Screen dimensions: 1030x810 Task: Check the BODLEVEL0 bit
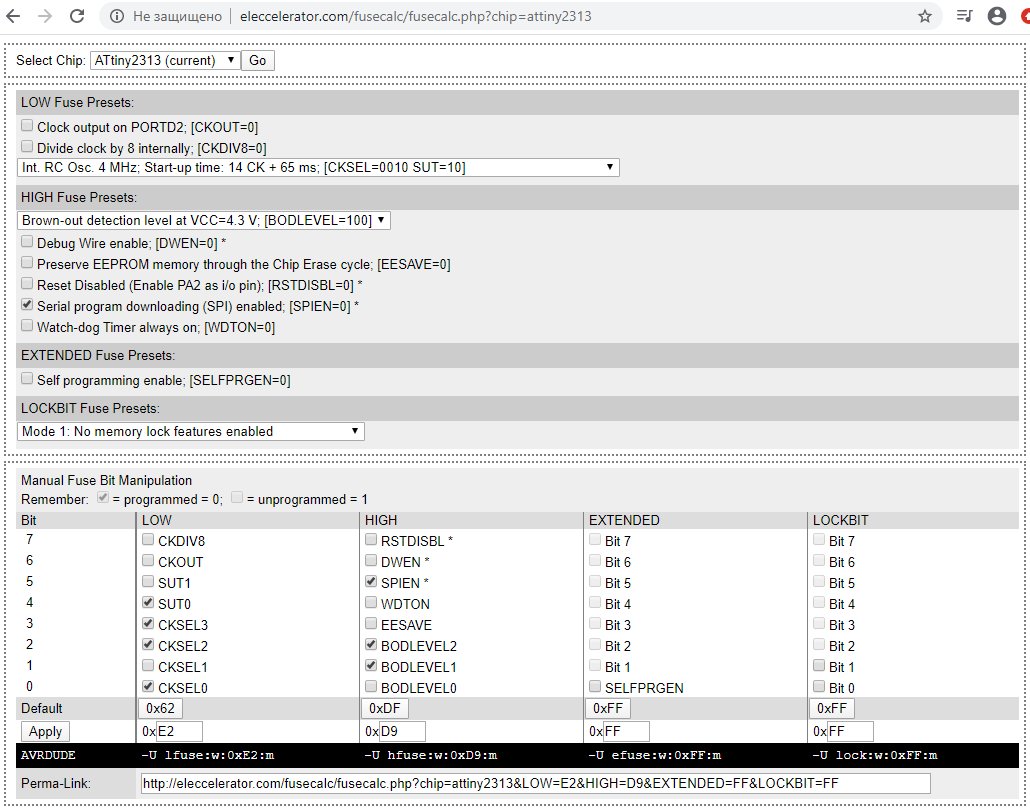pos(371,686)
